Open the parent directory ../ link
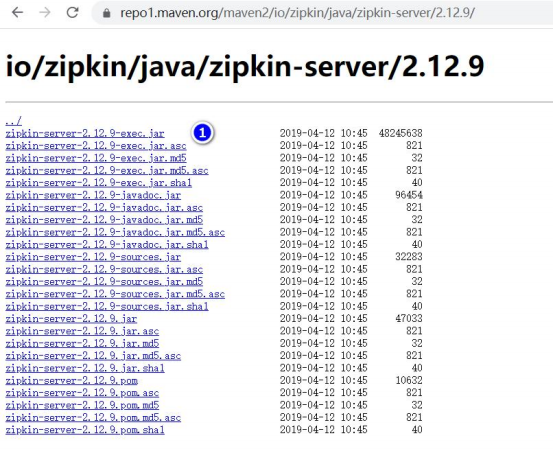This screenshot has height=451, width=553. (x=13, y=121)
